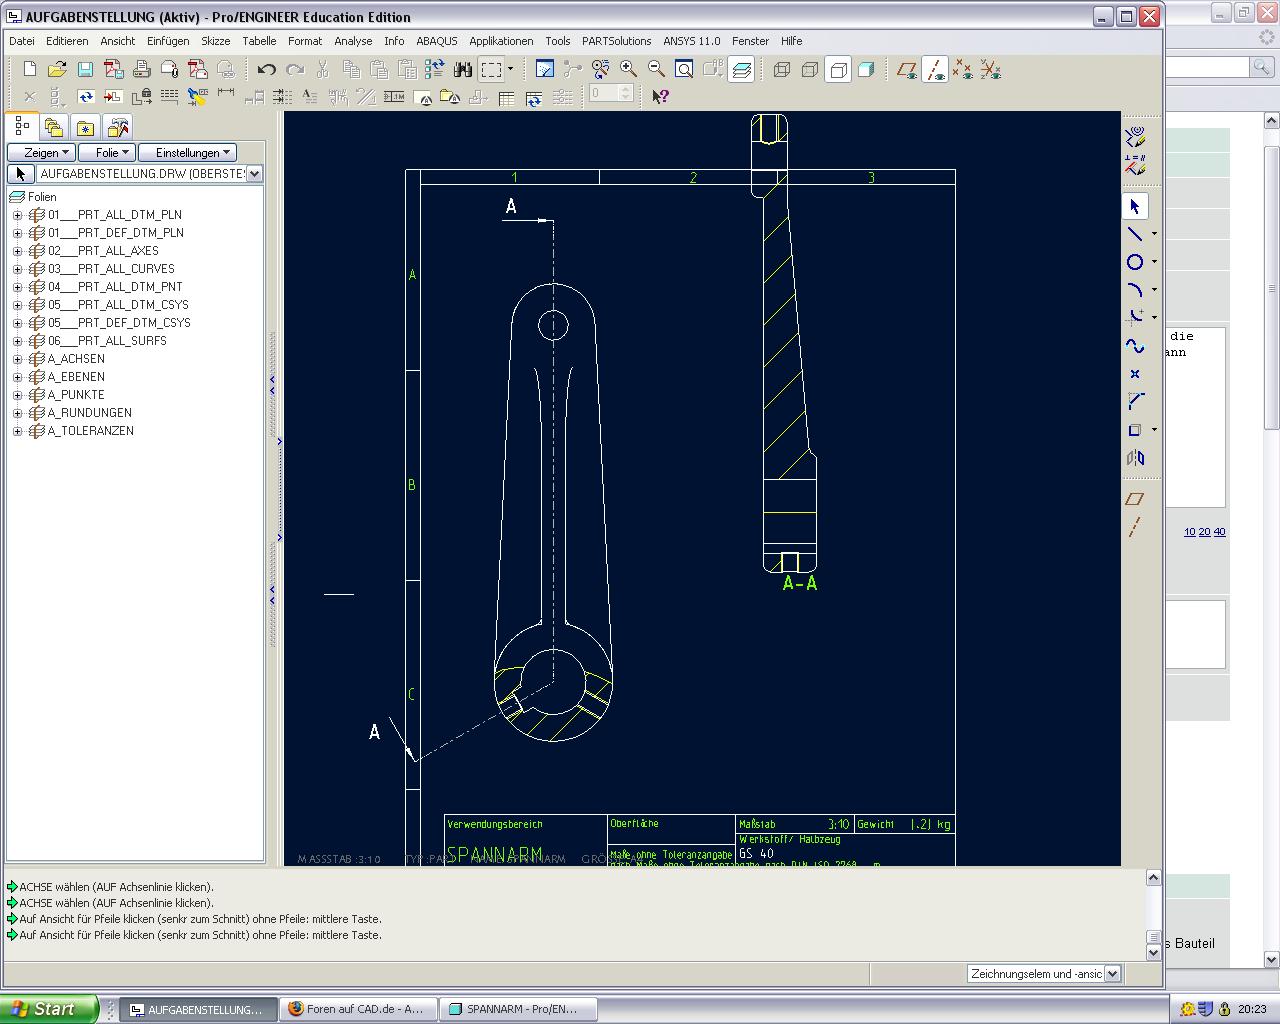Open the context help pointer tool
The height and width of the screenshot is (1024, 1280).
coord(660,96)
